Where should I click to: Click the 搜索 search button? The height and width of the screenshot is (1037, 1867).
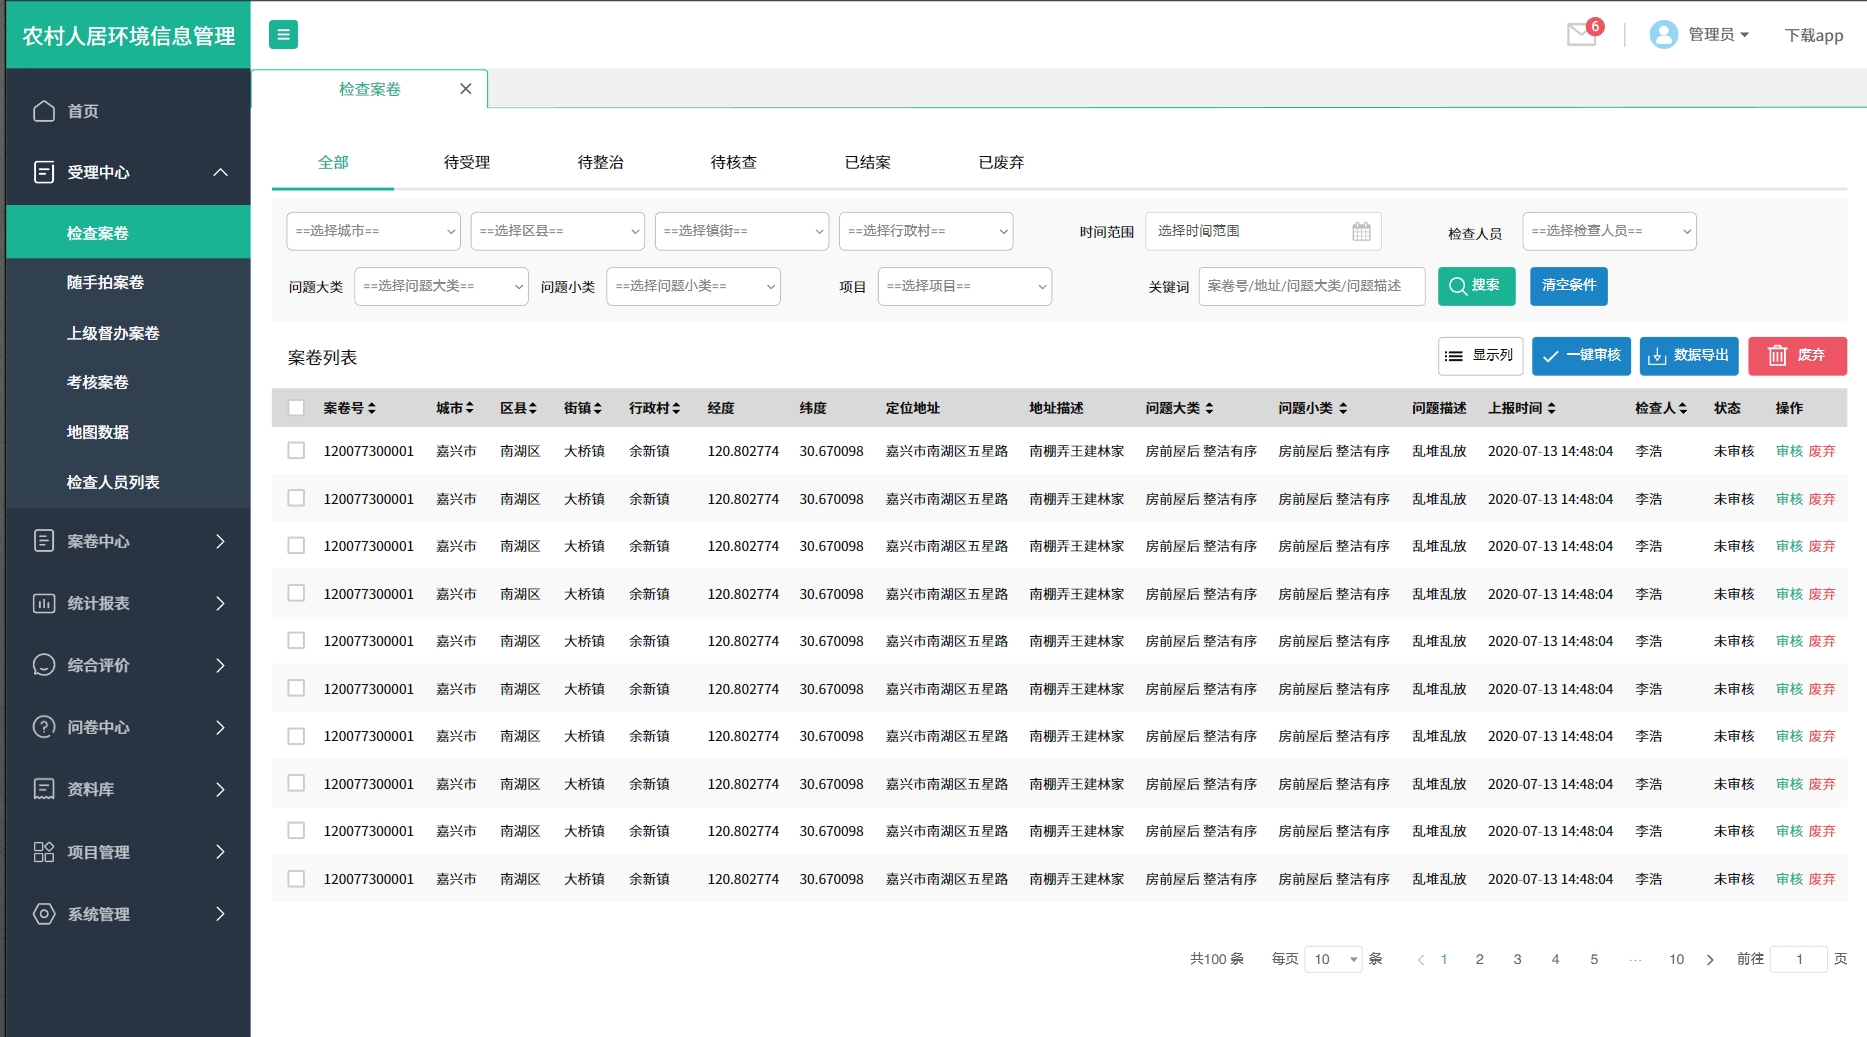point(1476,286)
